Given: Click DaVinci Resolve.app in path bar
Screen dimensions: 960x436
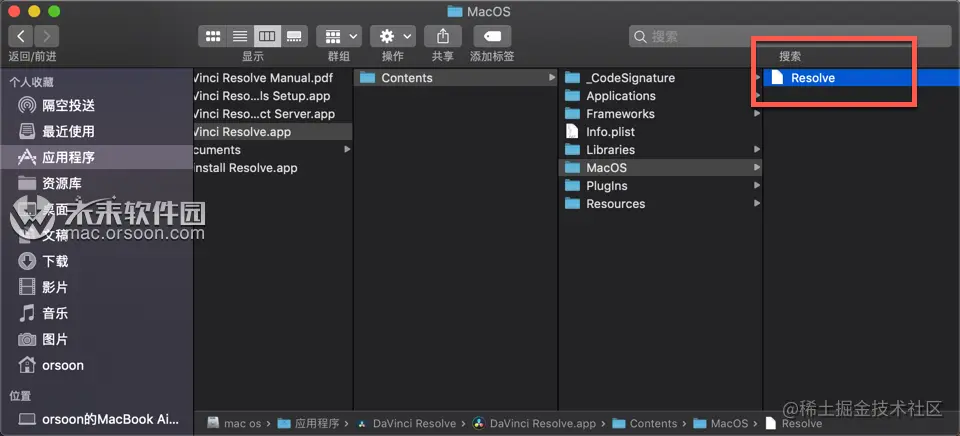Looking at the screenshot, I should (x=534, y=424).
